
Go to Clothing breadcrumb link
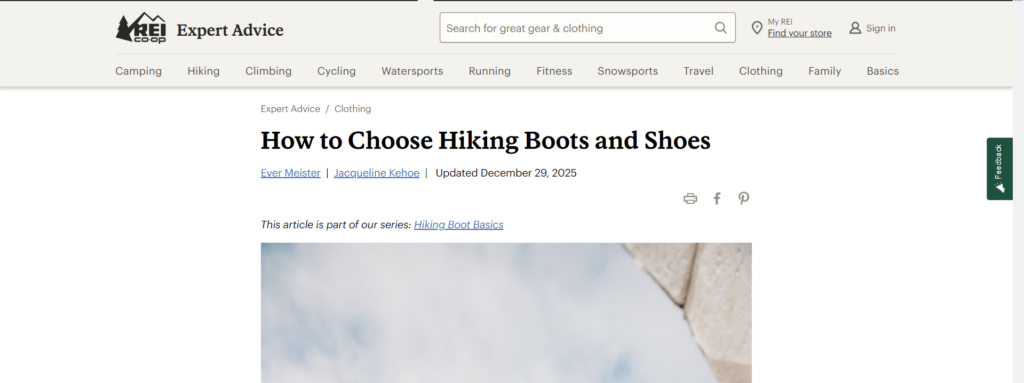353,109
